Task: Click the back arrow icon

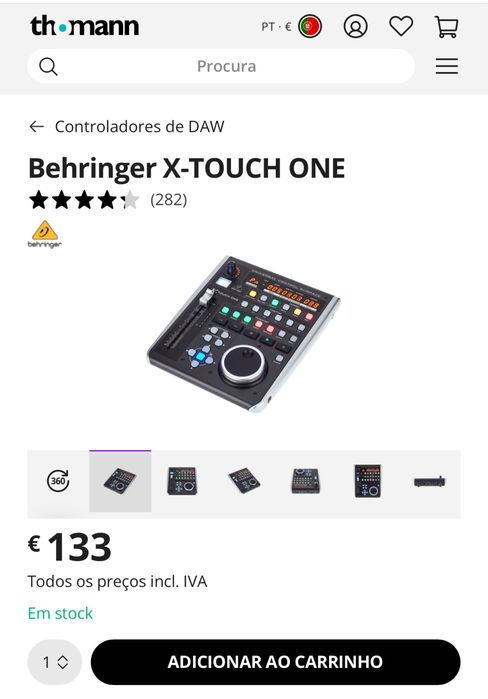Action: (37, 127)
